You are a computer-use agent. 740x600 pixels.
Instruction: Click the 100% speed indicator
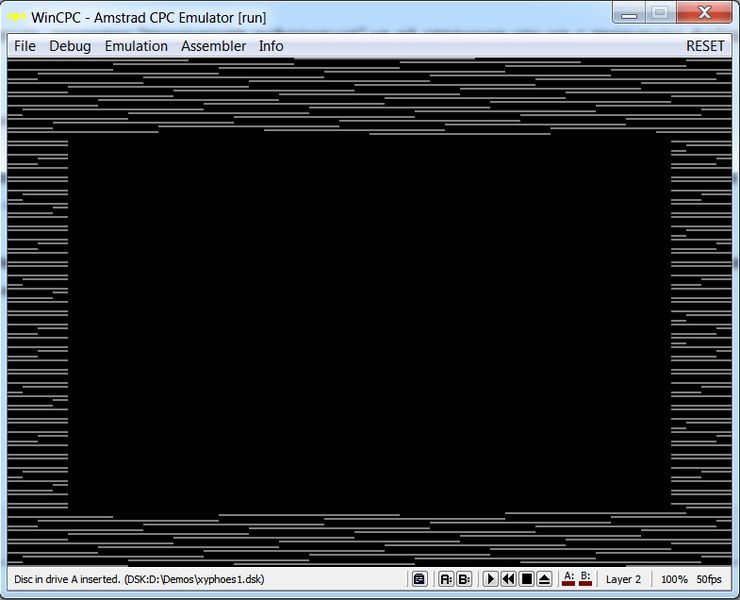[x=674, y=579]
